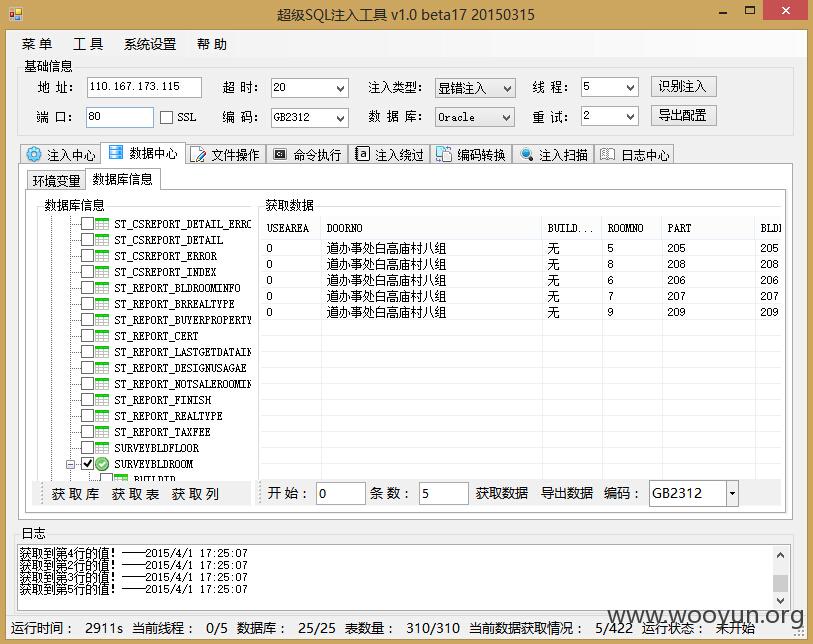Image resolution: width=813 pixels, height=644 pixels.
Task: Uncheck the SURVEYBLDROOM table checkbox
Action: point(88,464)
